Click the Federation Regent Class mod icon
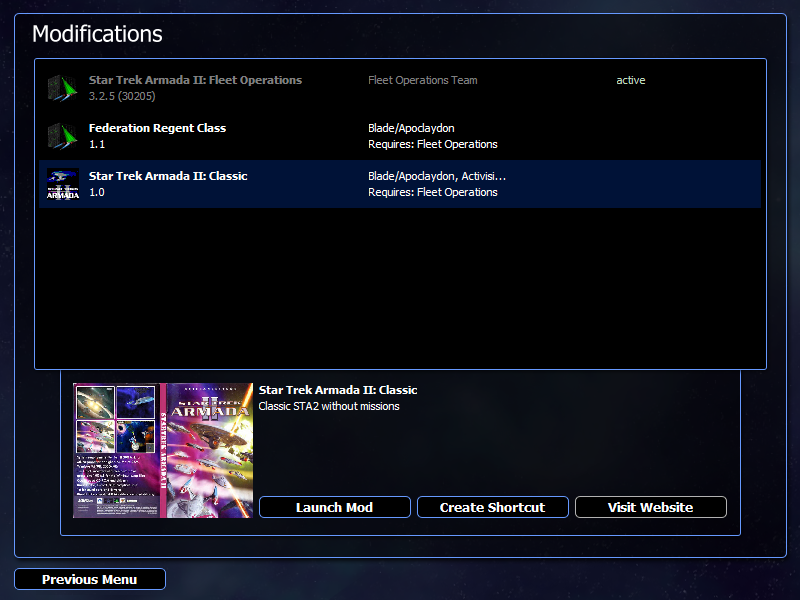 click(x=63, y=136)
